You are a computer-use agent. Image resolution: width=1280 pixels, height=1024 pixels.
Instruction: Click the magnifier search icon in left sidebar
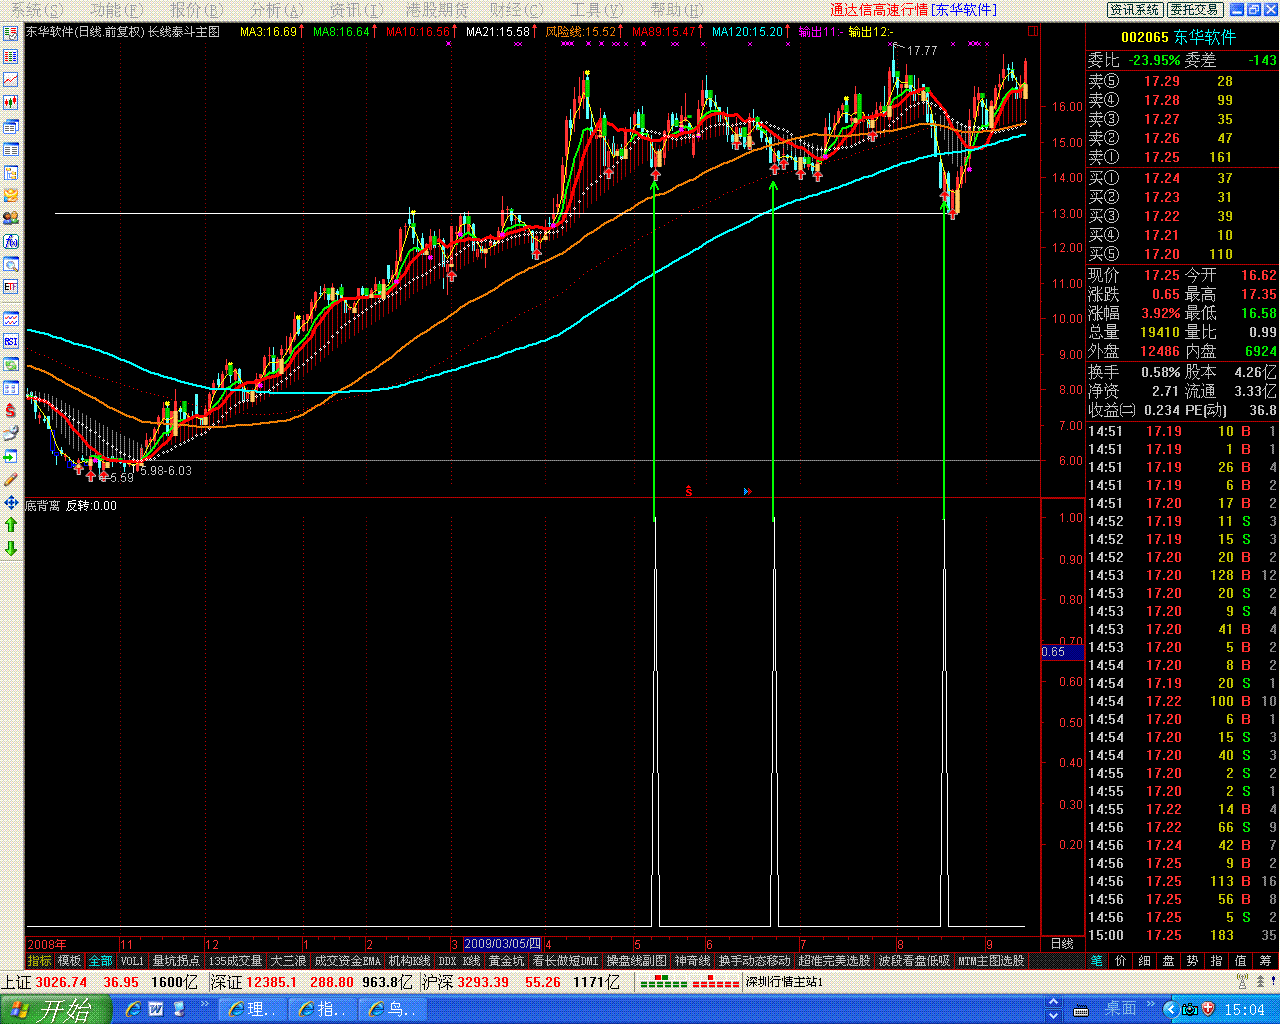click(11, 265)
